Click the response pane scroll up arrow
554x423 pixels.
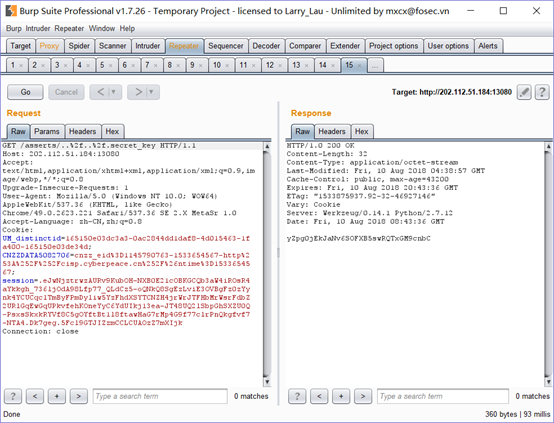548,146
